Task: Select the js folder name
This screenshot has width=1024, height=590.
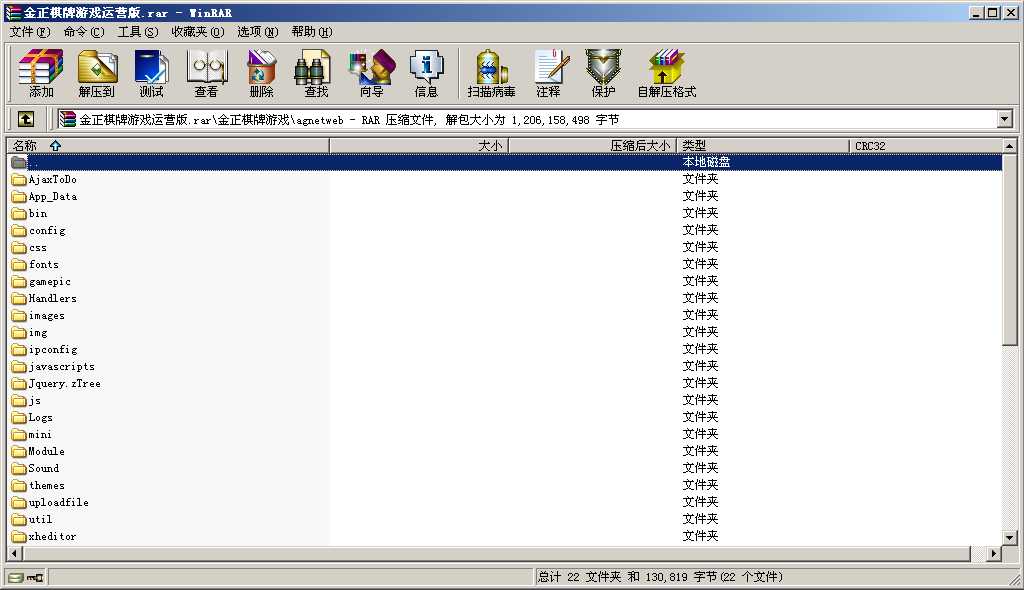Action: [35, 401]
